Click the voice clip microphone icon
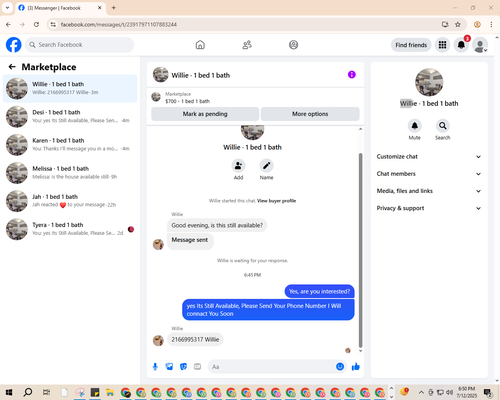Image resolution: width=500 pixels, height=400 pixels. [155, 367]
